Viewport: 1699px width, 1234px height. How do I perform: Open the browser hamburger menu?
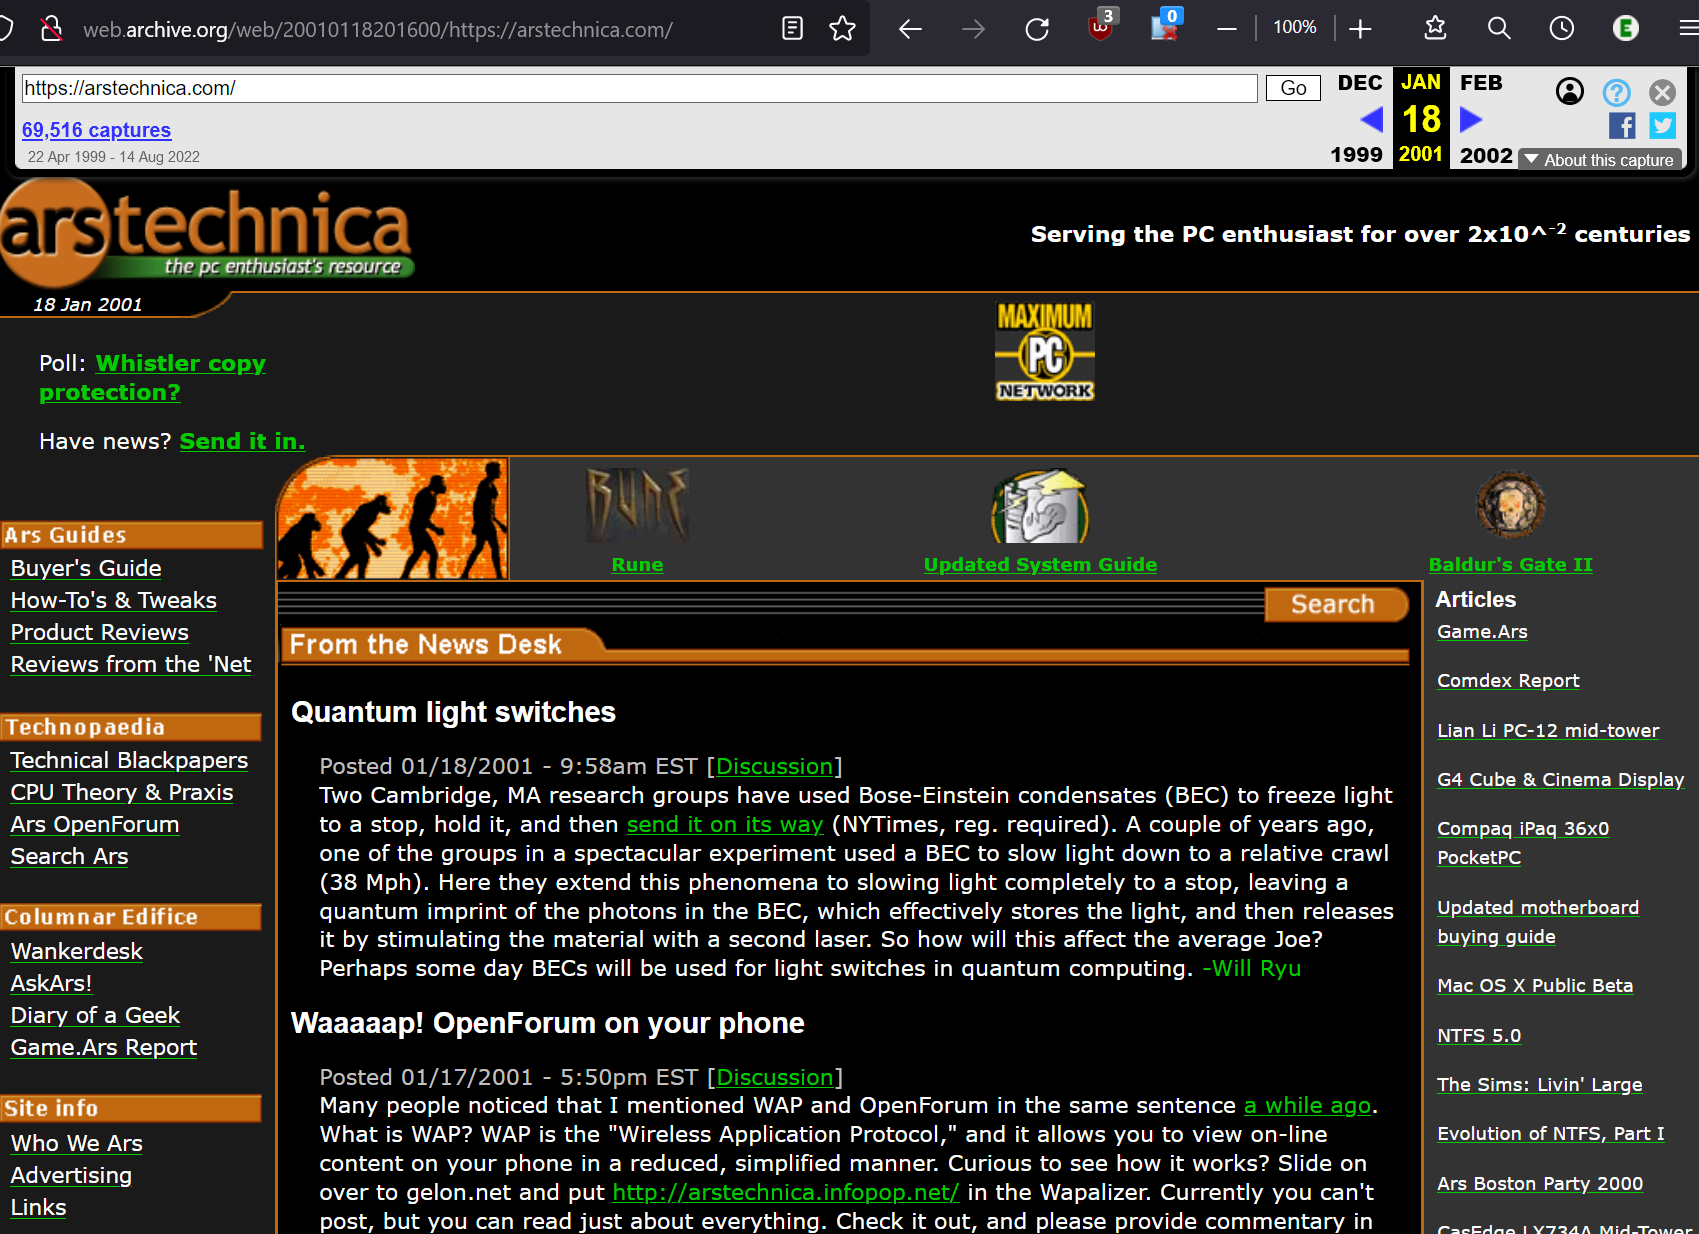tap(1688, 28)
